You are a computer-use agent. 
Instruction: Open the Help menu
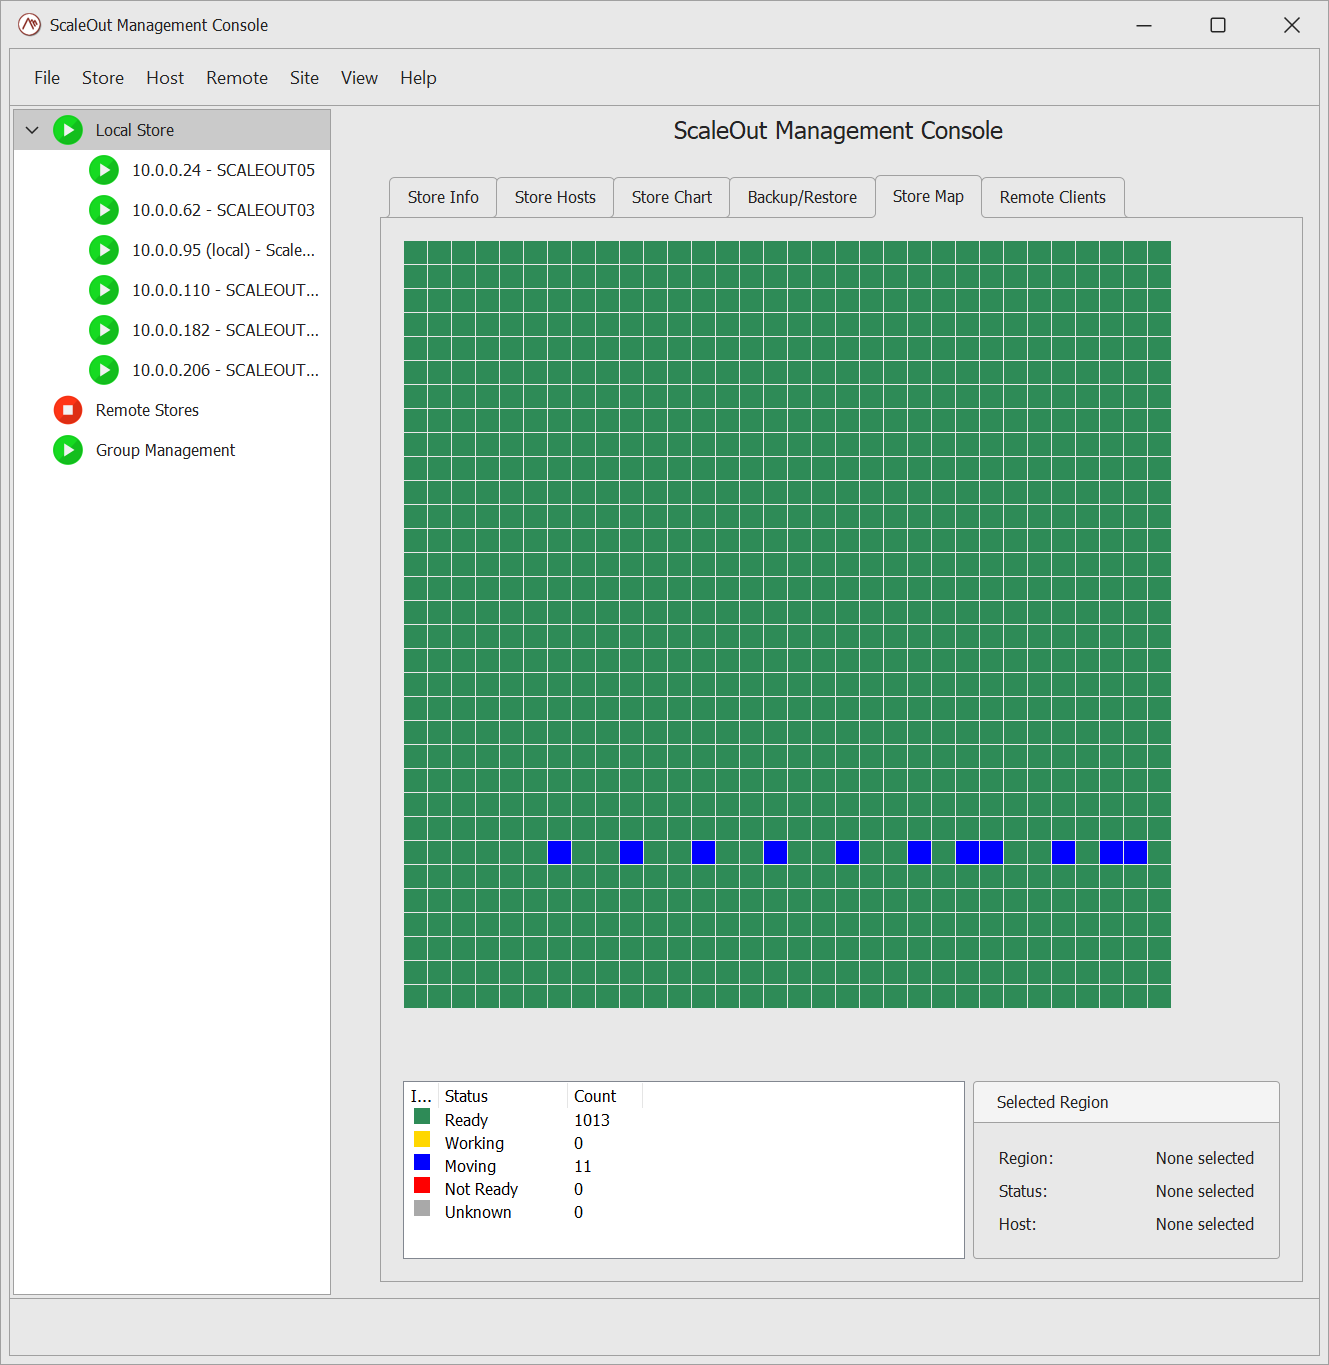(418, 78)
